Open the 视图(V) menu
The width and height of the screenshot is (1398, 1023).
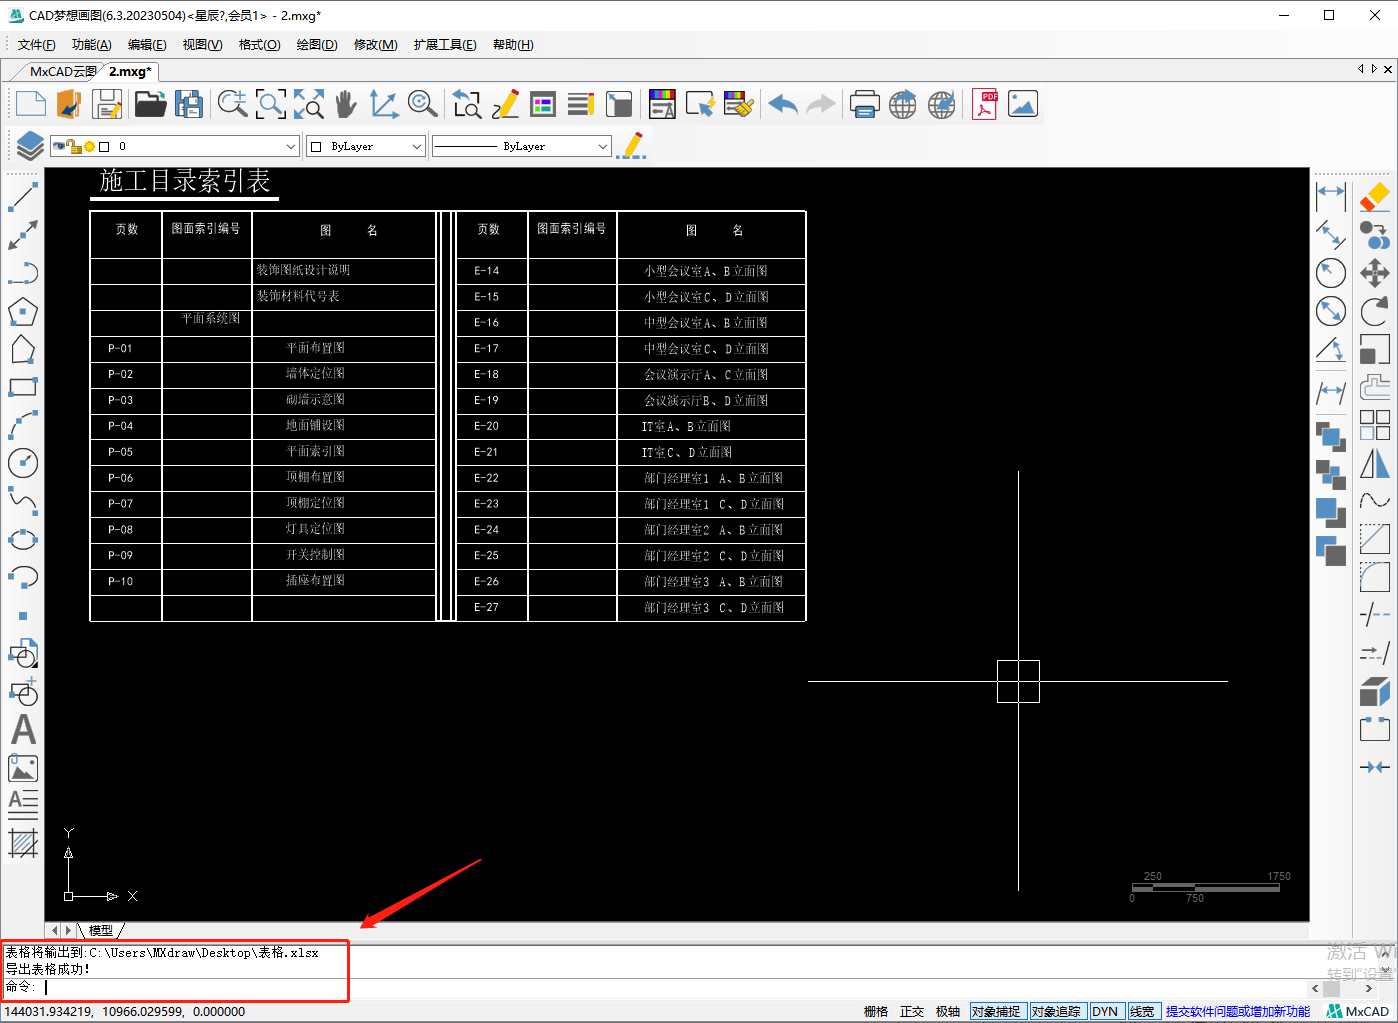(202, 45)
